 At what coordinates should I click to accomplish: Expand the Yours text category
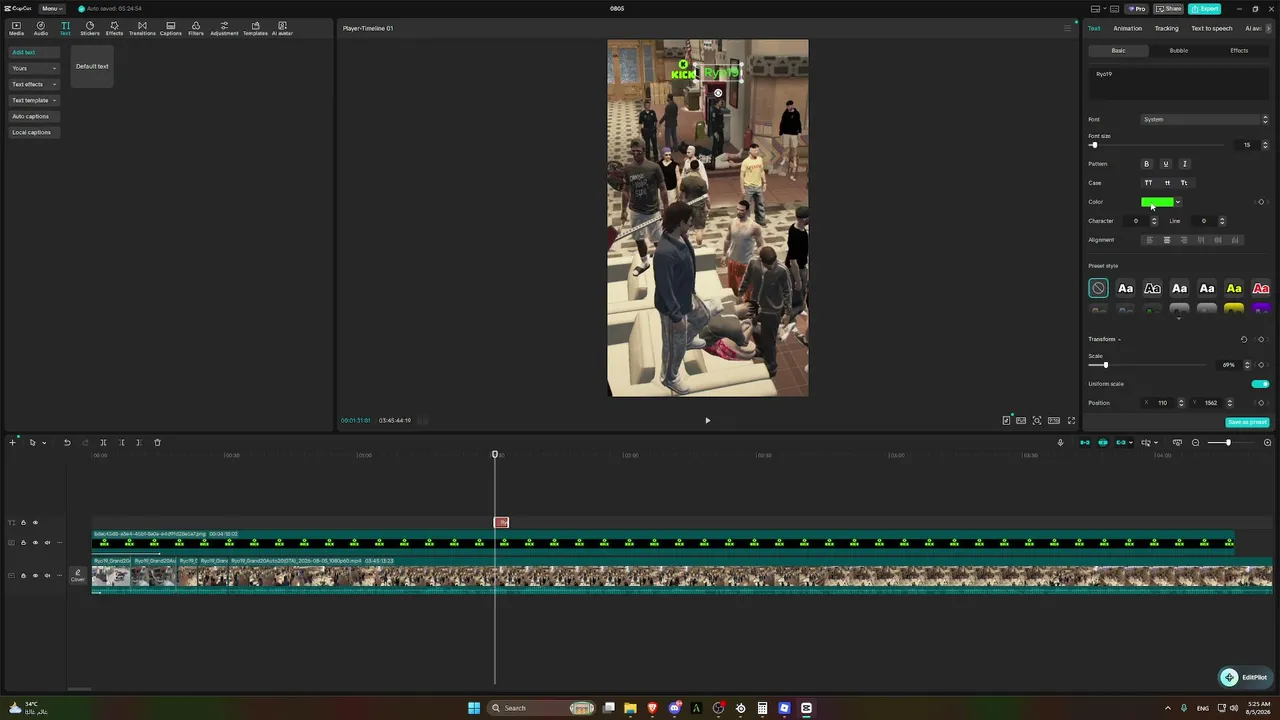coord(33,68)
